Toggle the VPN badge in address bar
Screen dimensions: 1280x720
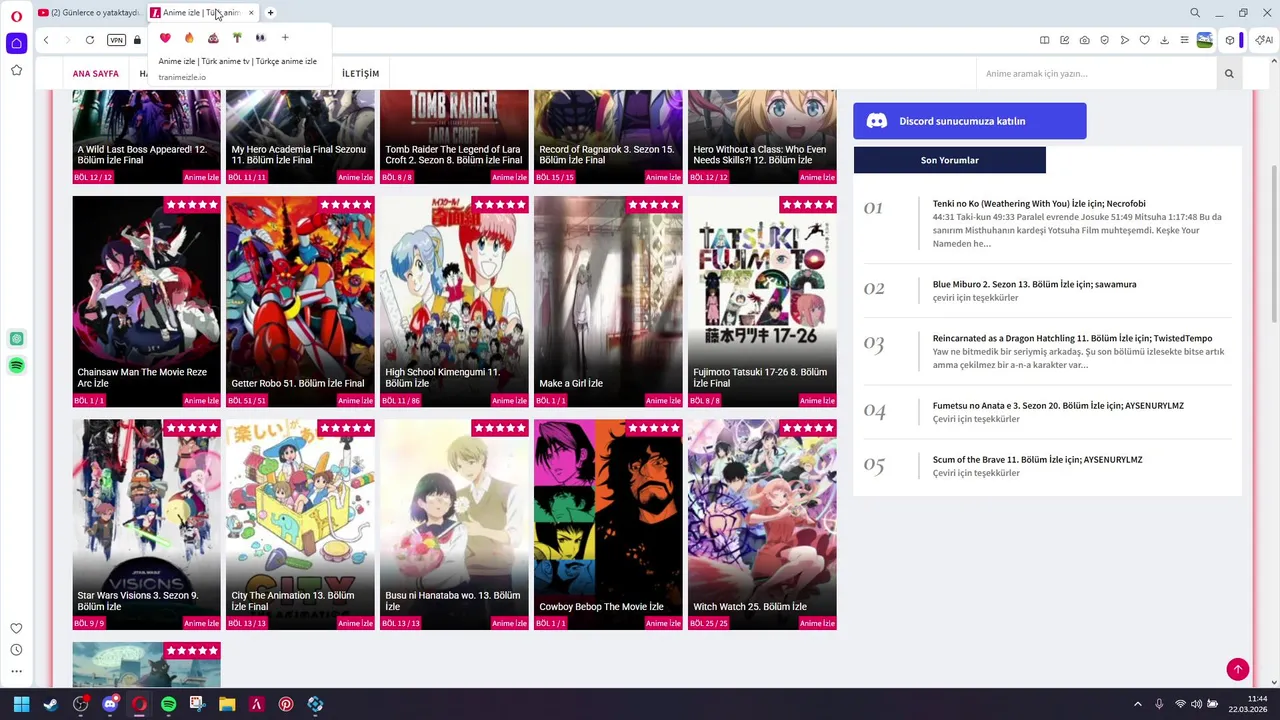[x=116, y=40]
